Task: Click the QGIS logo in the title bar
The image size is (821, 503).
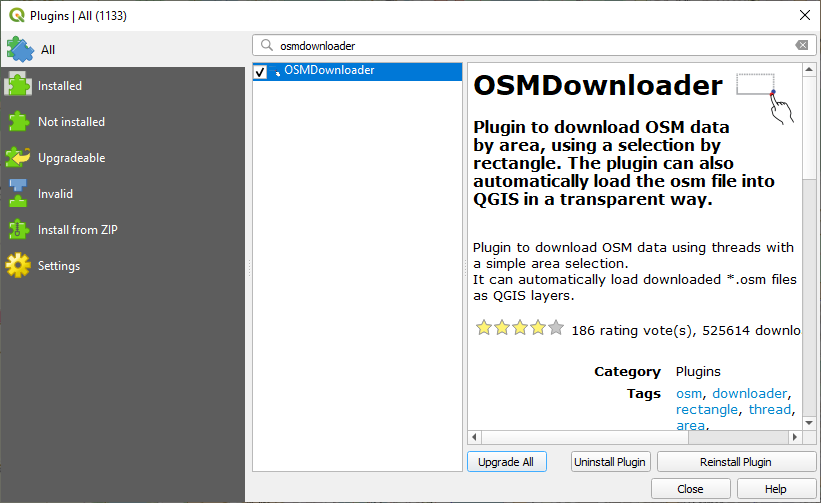Action: click(x=17, y=15)
